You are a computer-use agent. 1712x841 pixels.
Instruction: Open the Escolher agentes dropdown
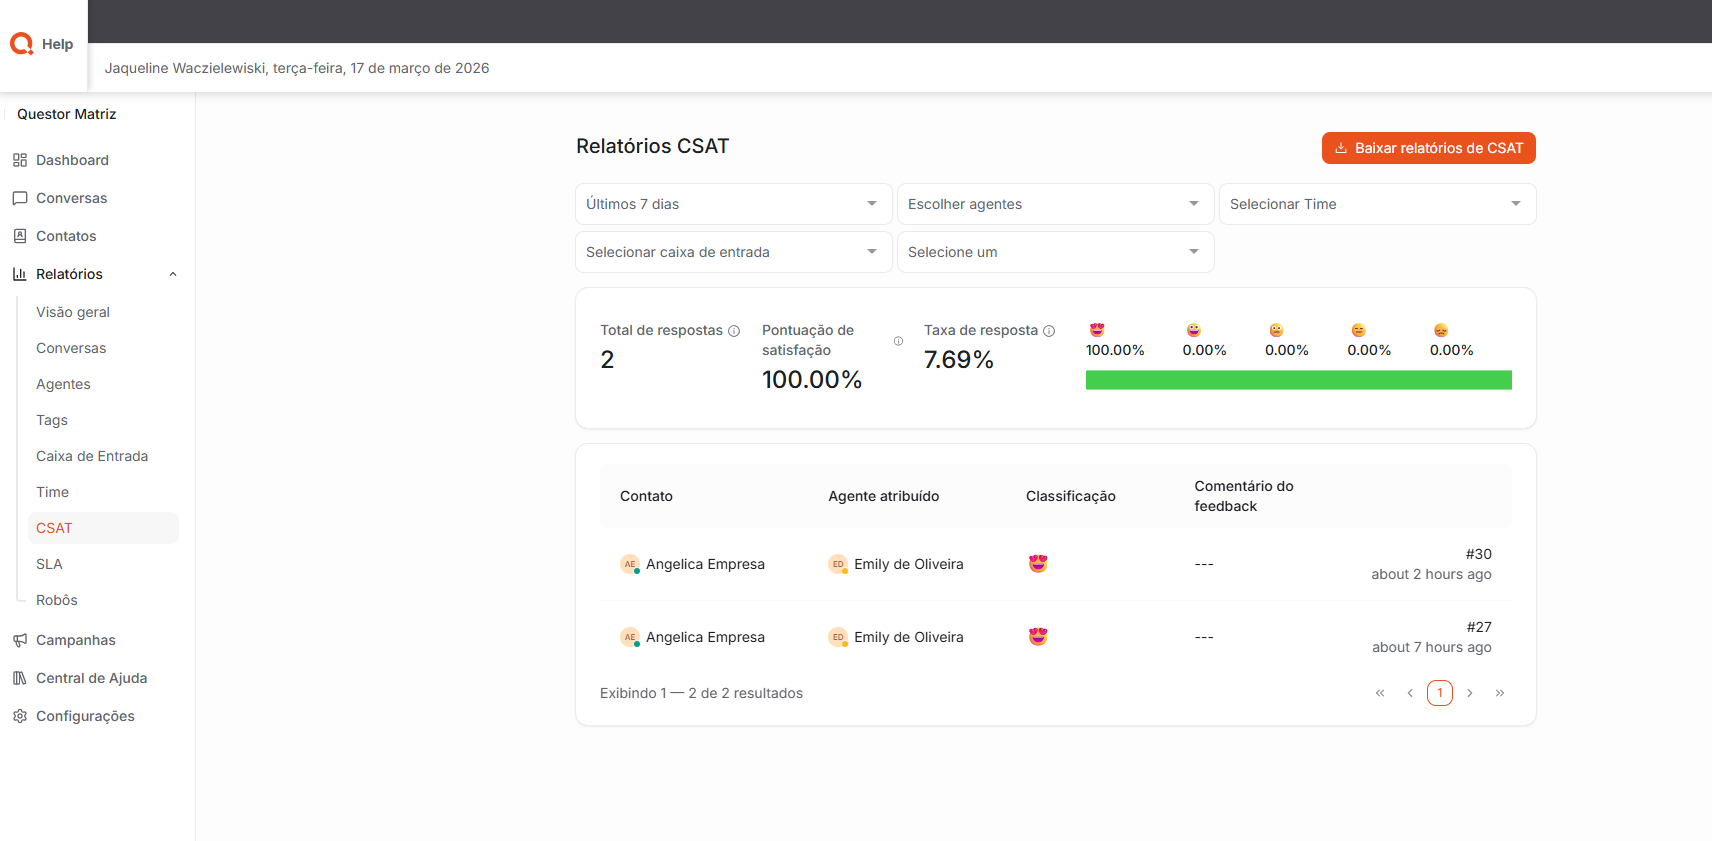[x=1055, y=204]
